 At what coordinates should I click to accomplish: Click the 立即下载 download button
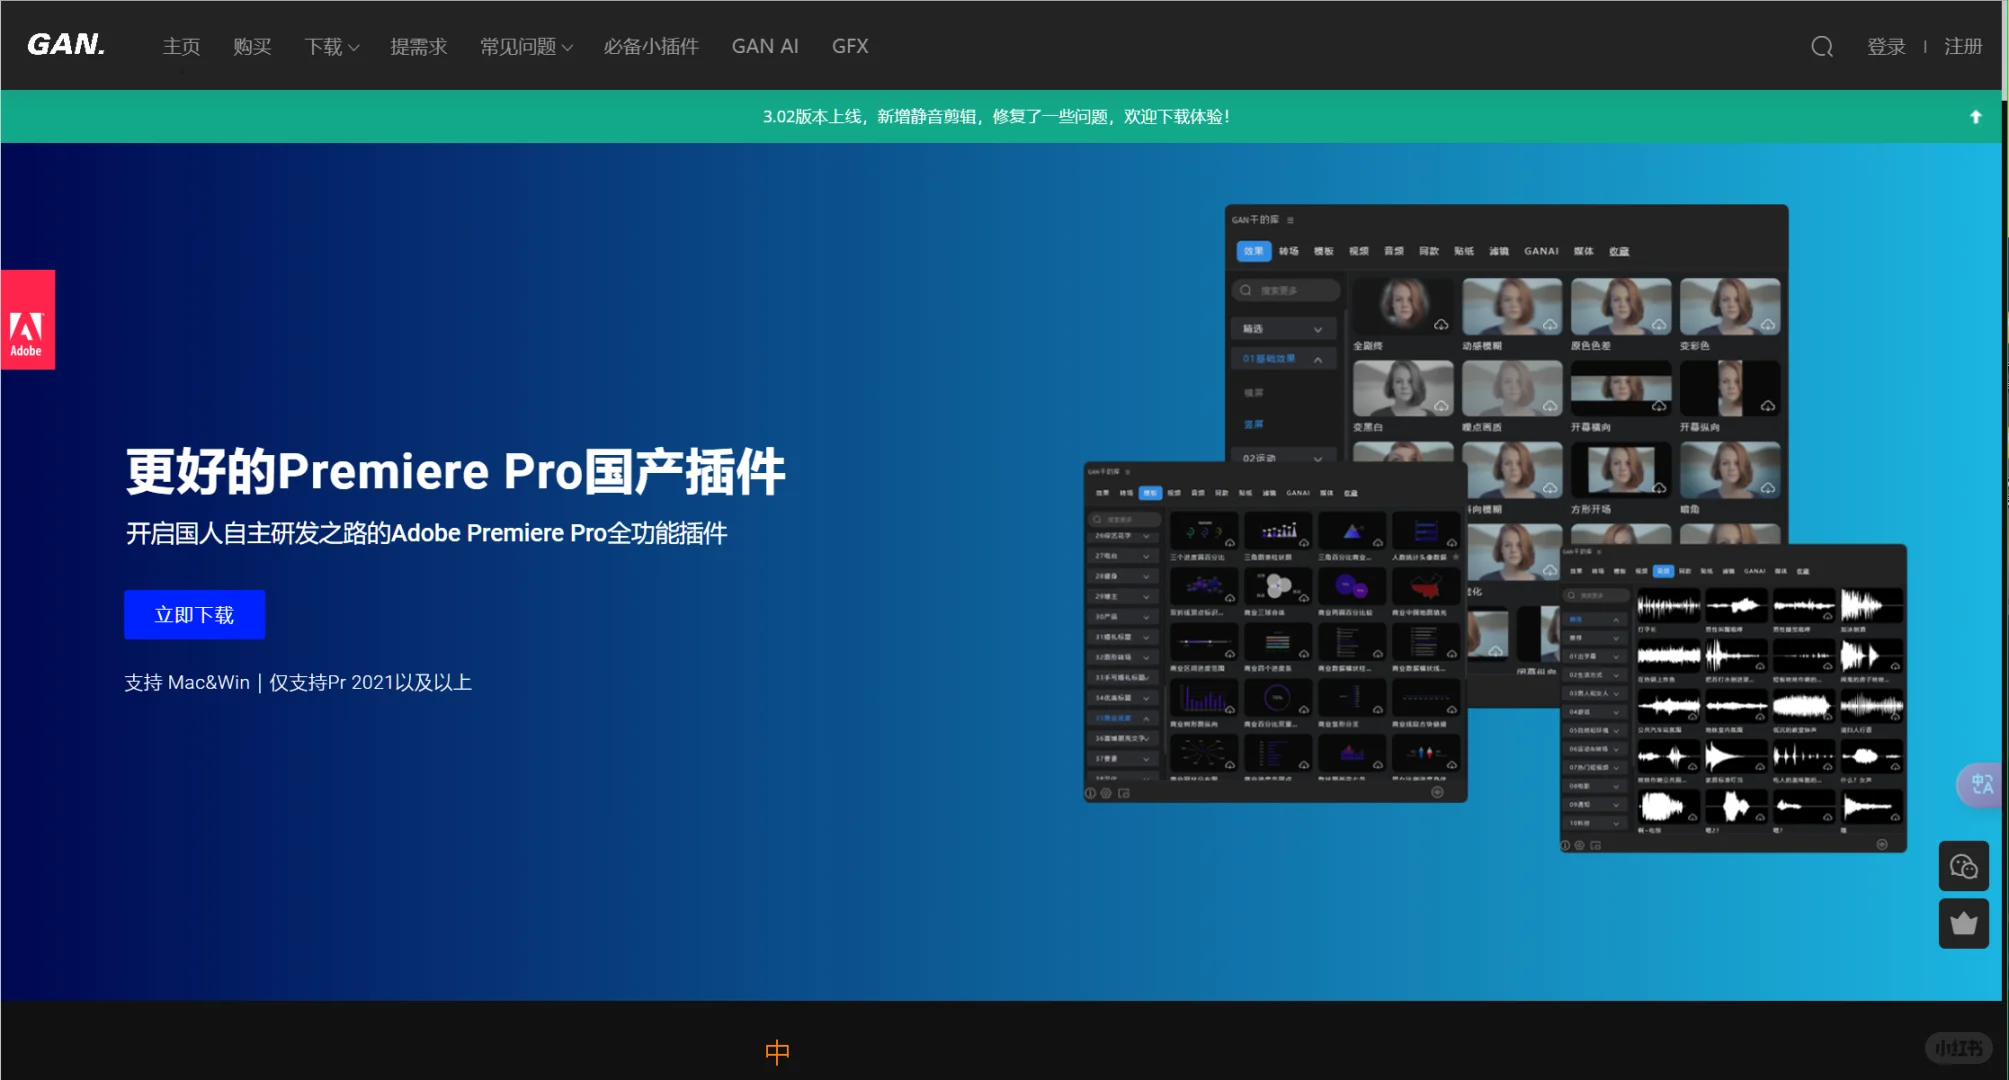(x=193, y=614)
